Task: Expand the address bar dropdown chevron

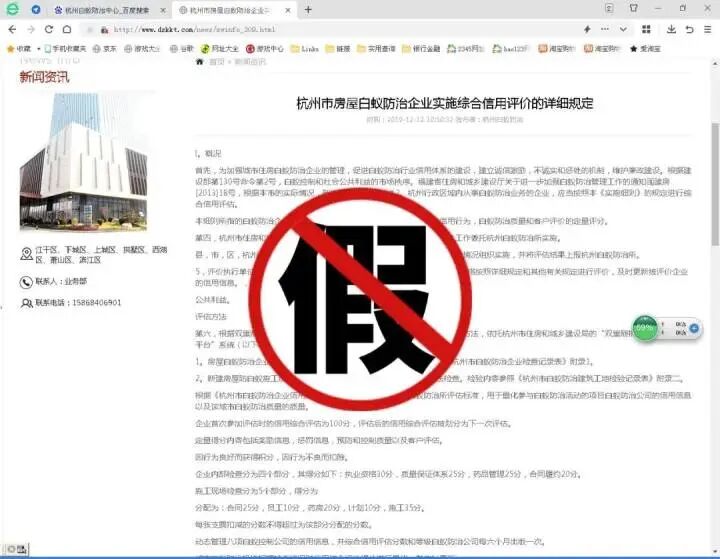Action: click(623, 29)
